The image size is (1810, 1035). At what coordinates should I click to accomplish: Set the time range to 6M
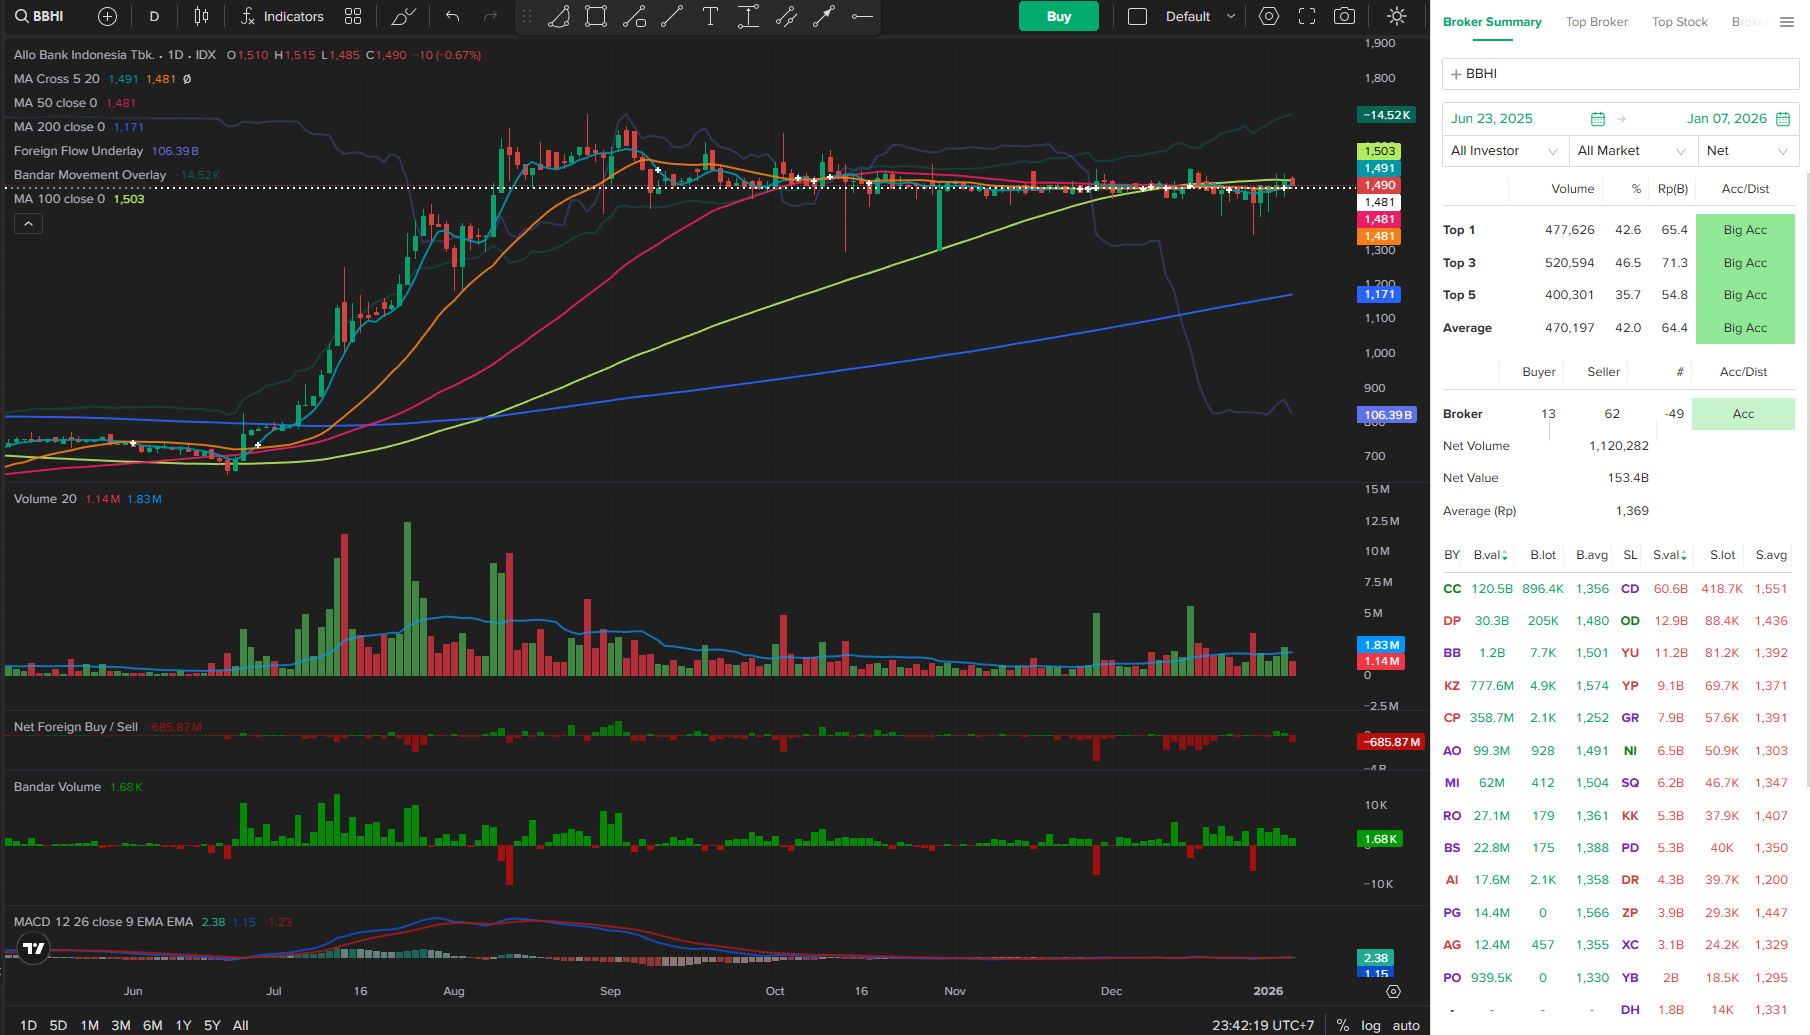coord(152,1025)
